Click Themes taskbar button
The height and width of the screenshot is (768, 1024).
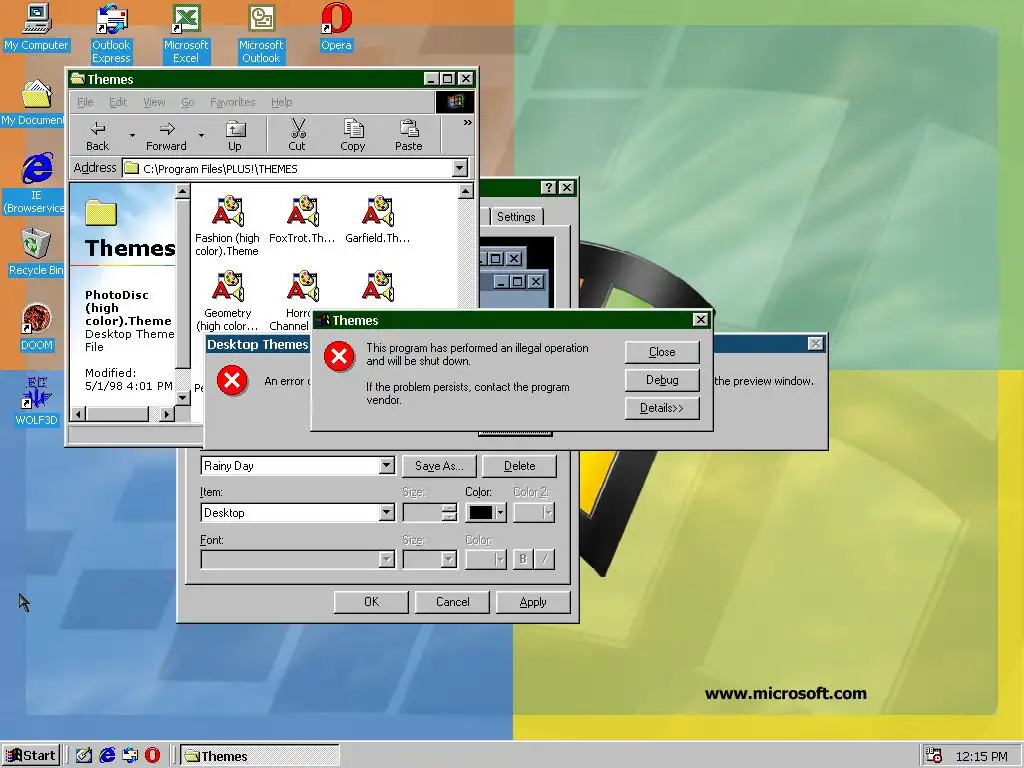pyautogui.click(x=259, y=756)
